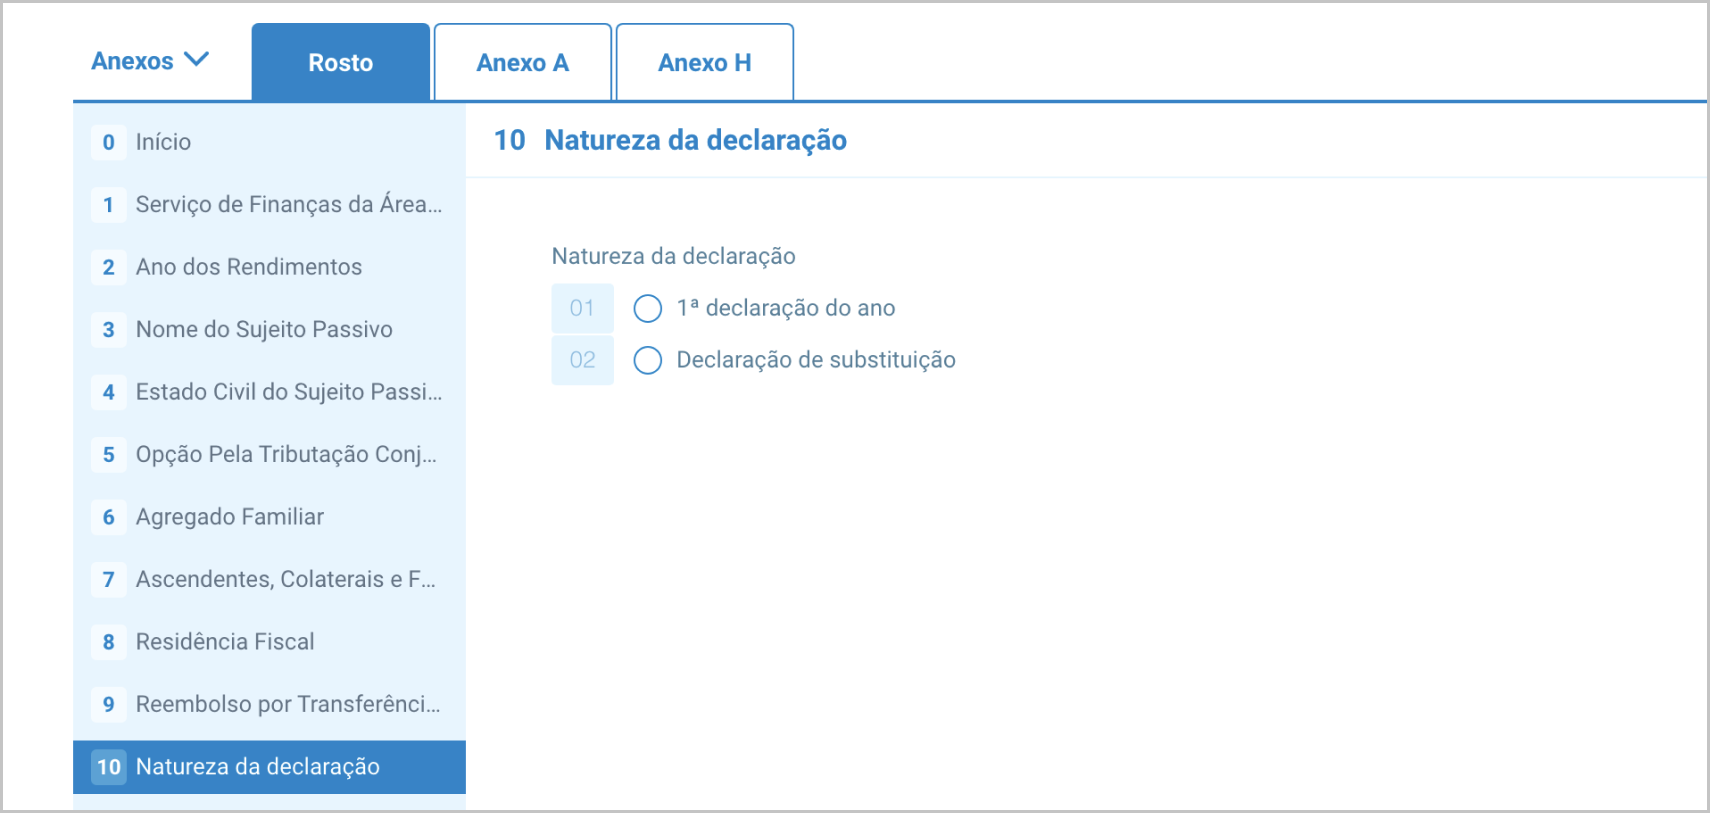The width and height of the screenshot is (1710, 813).
Task: Click the field code 02 box
Action: [582, 360]
